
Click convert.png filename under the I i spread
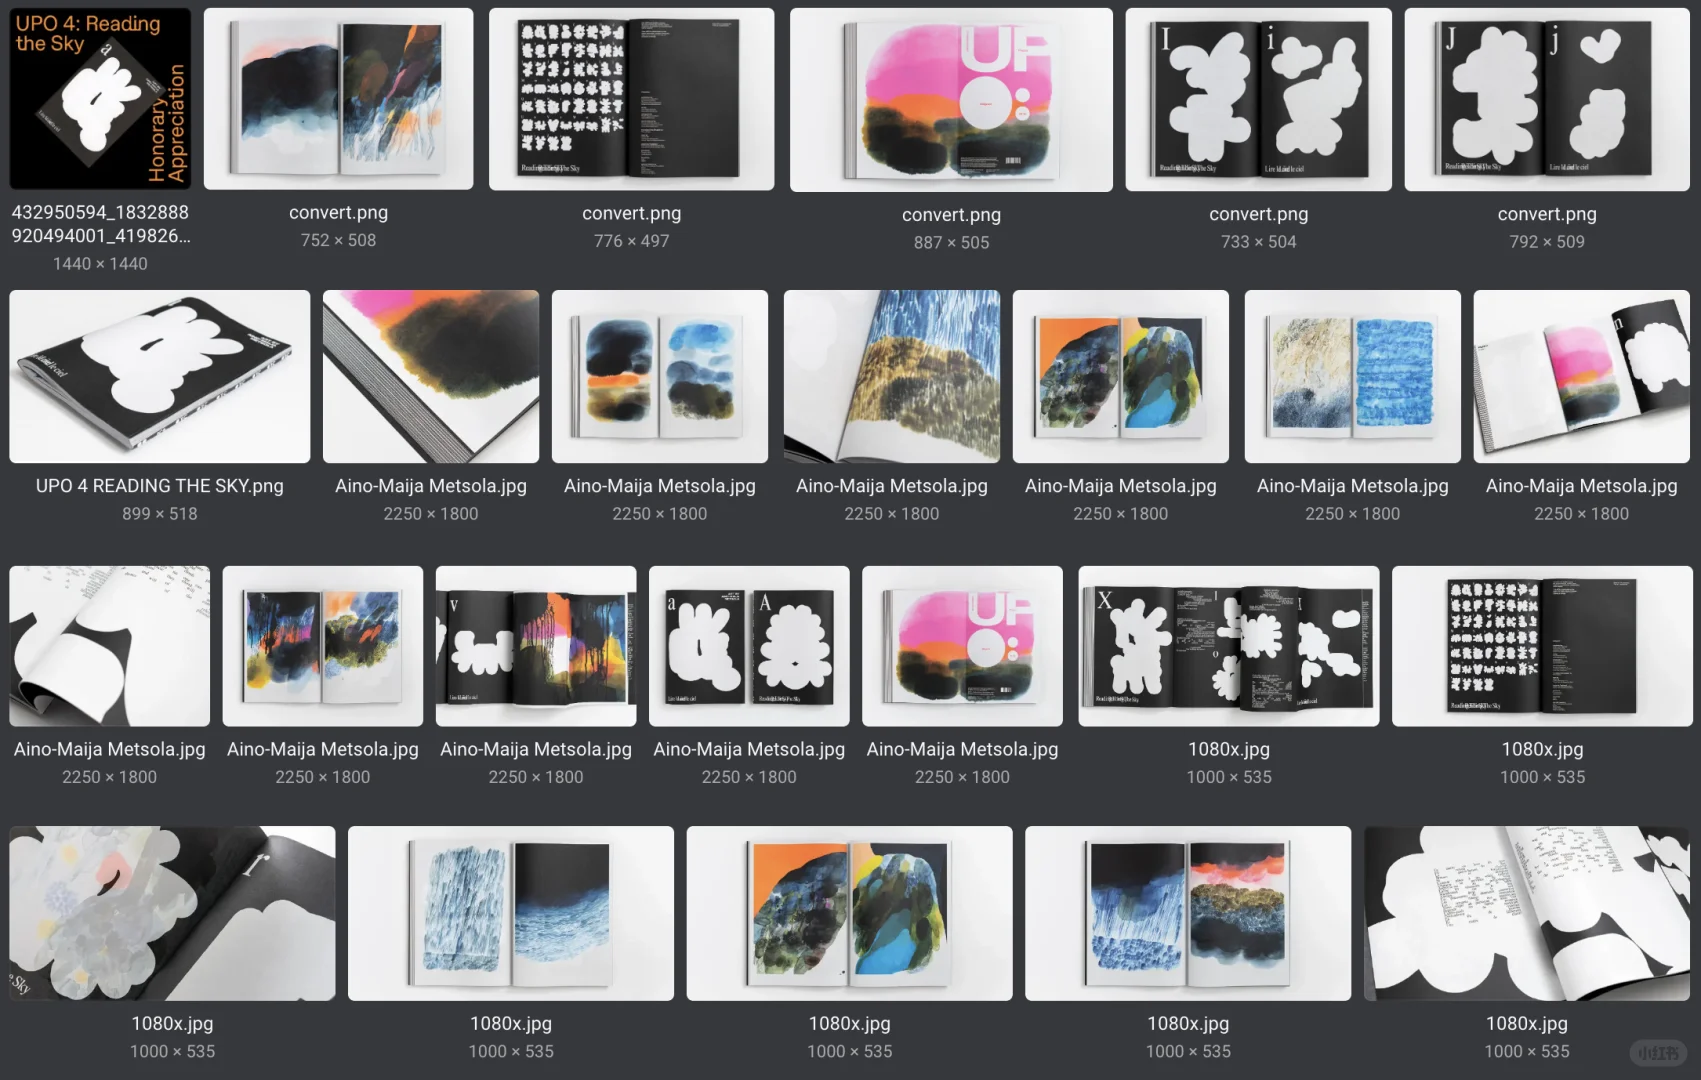coord(1258,214)
